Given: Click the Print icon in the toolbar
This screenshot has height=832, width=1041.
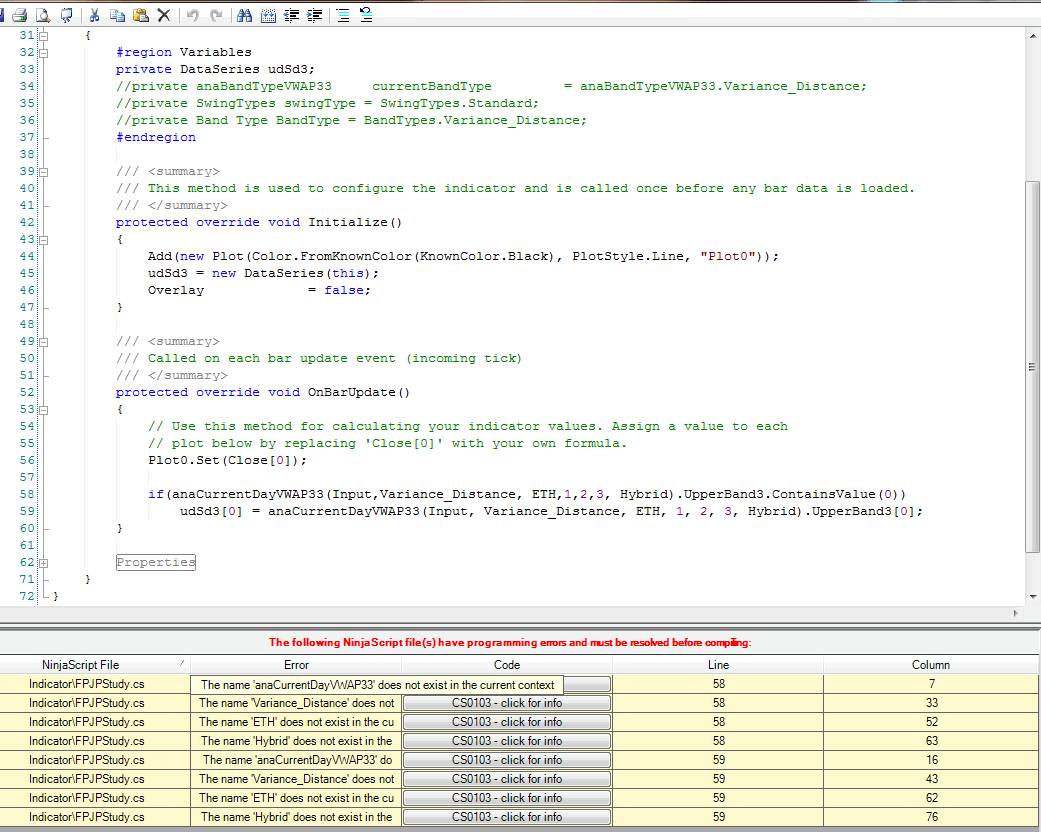Looking at the screenshot, I should [x=20, y=15].
